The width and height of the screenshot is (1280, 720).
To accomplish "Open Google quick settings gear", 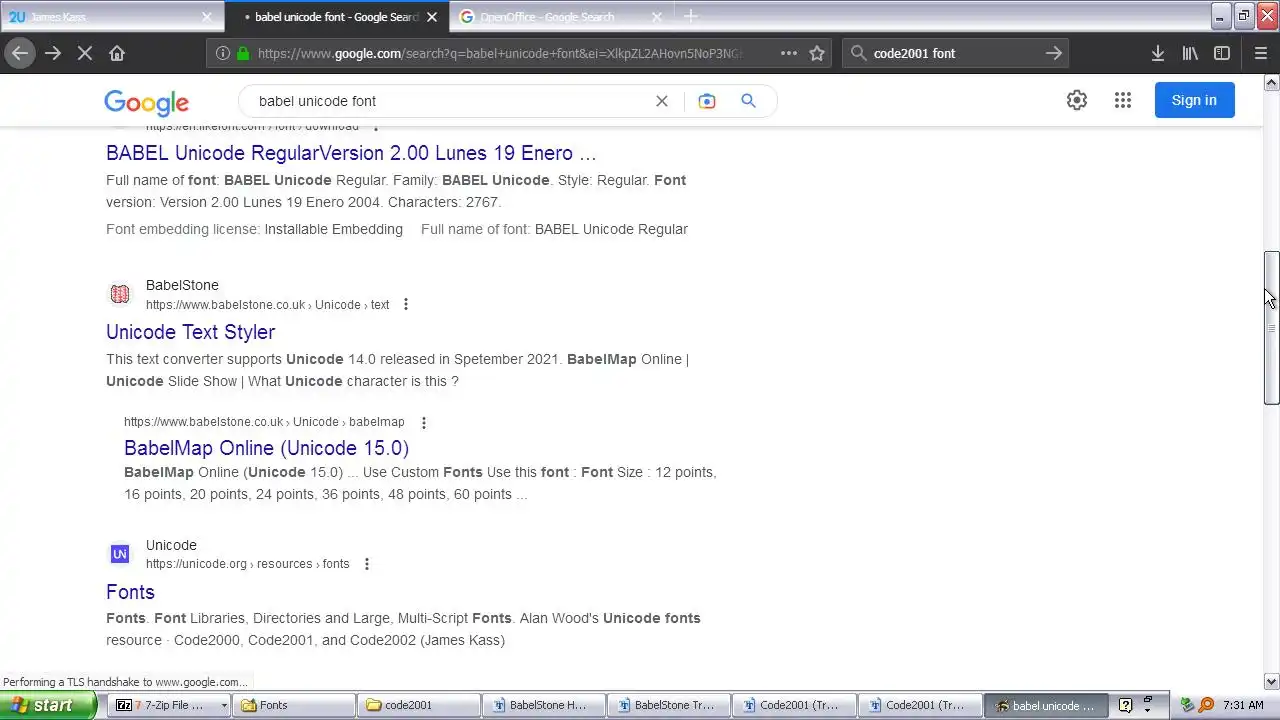I will (x=1077, y=100).
